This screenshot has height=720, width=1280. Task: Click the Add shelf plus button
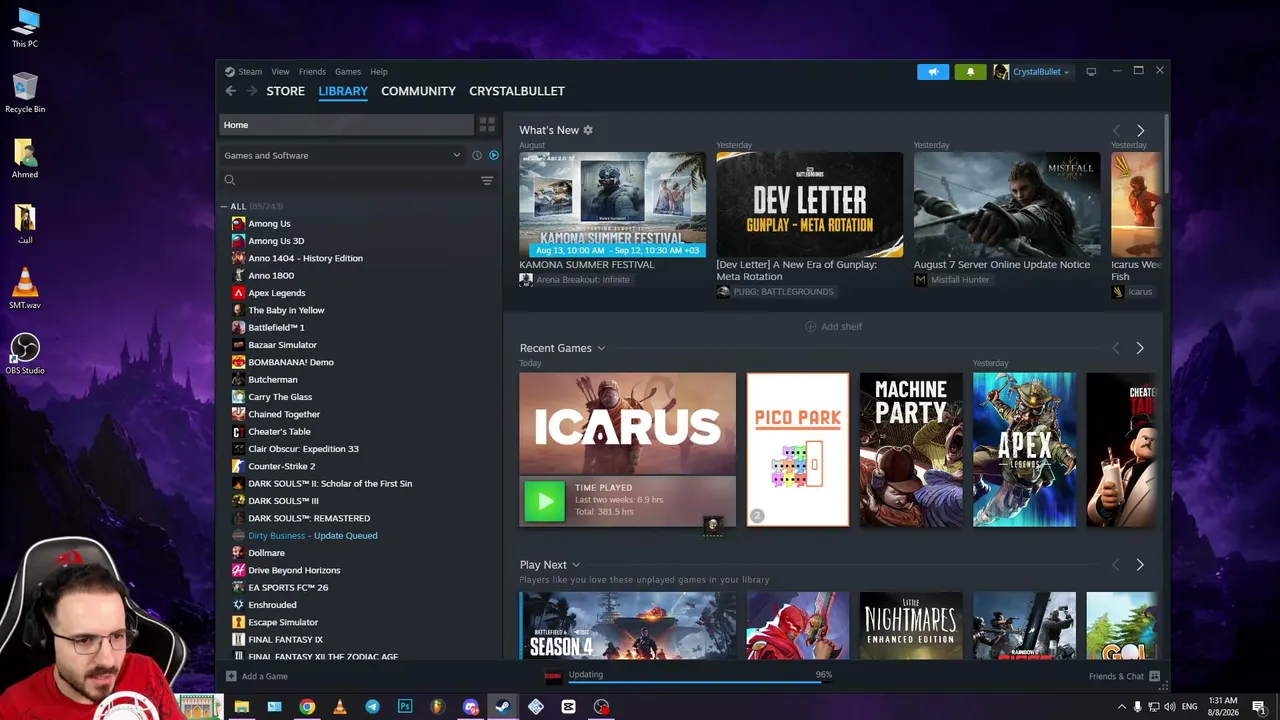point(810,327)
